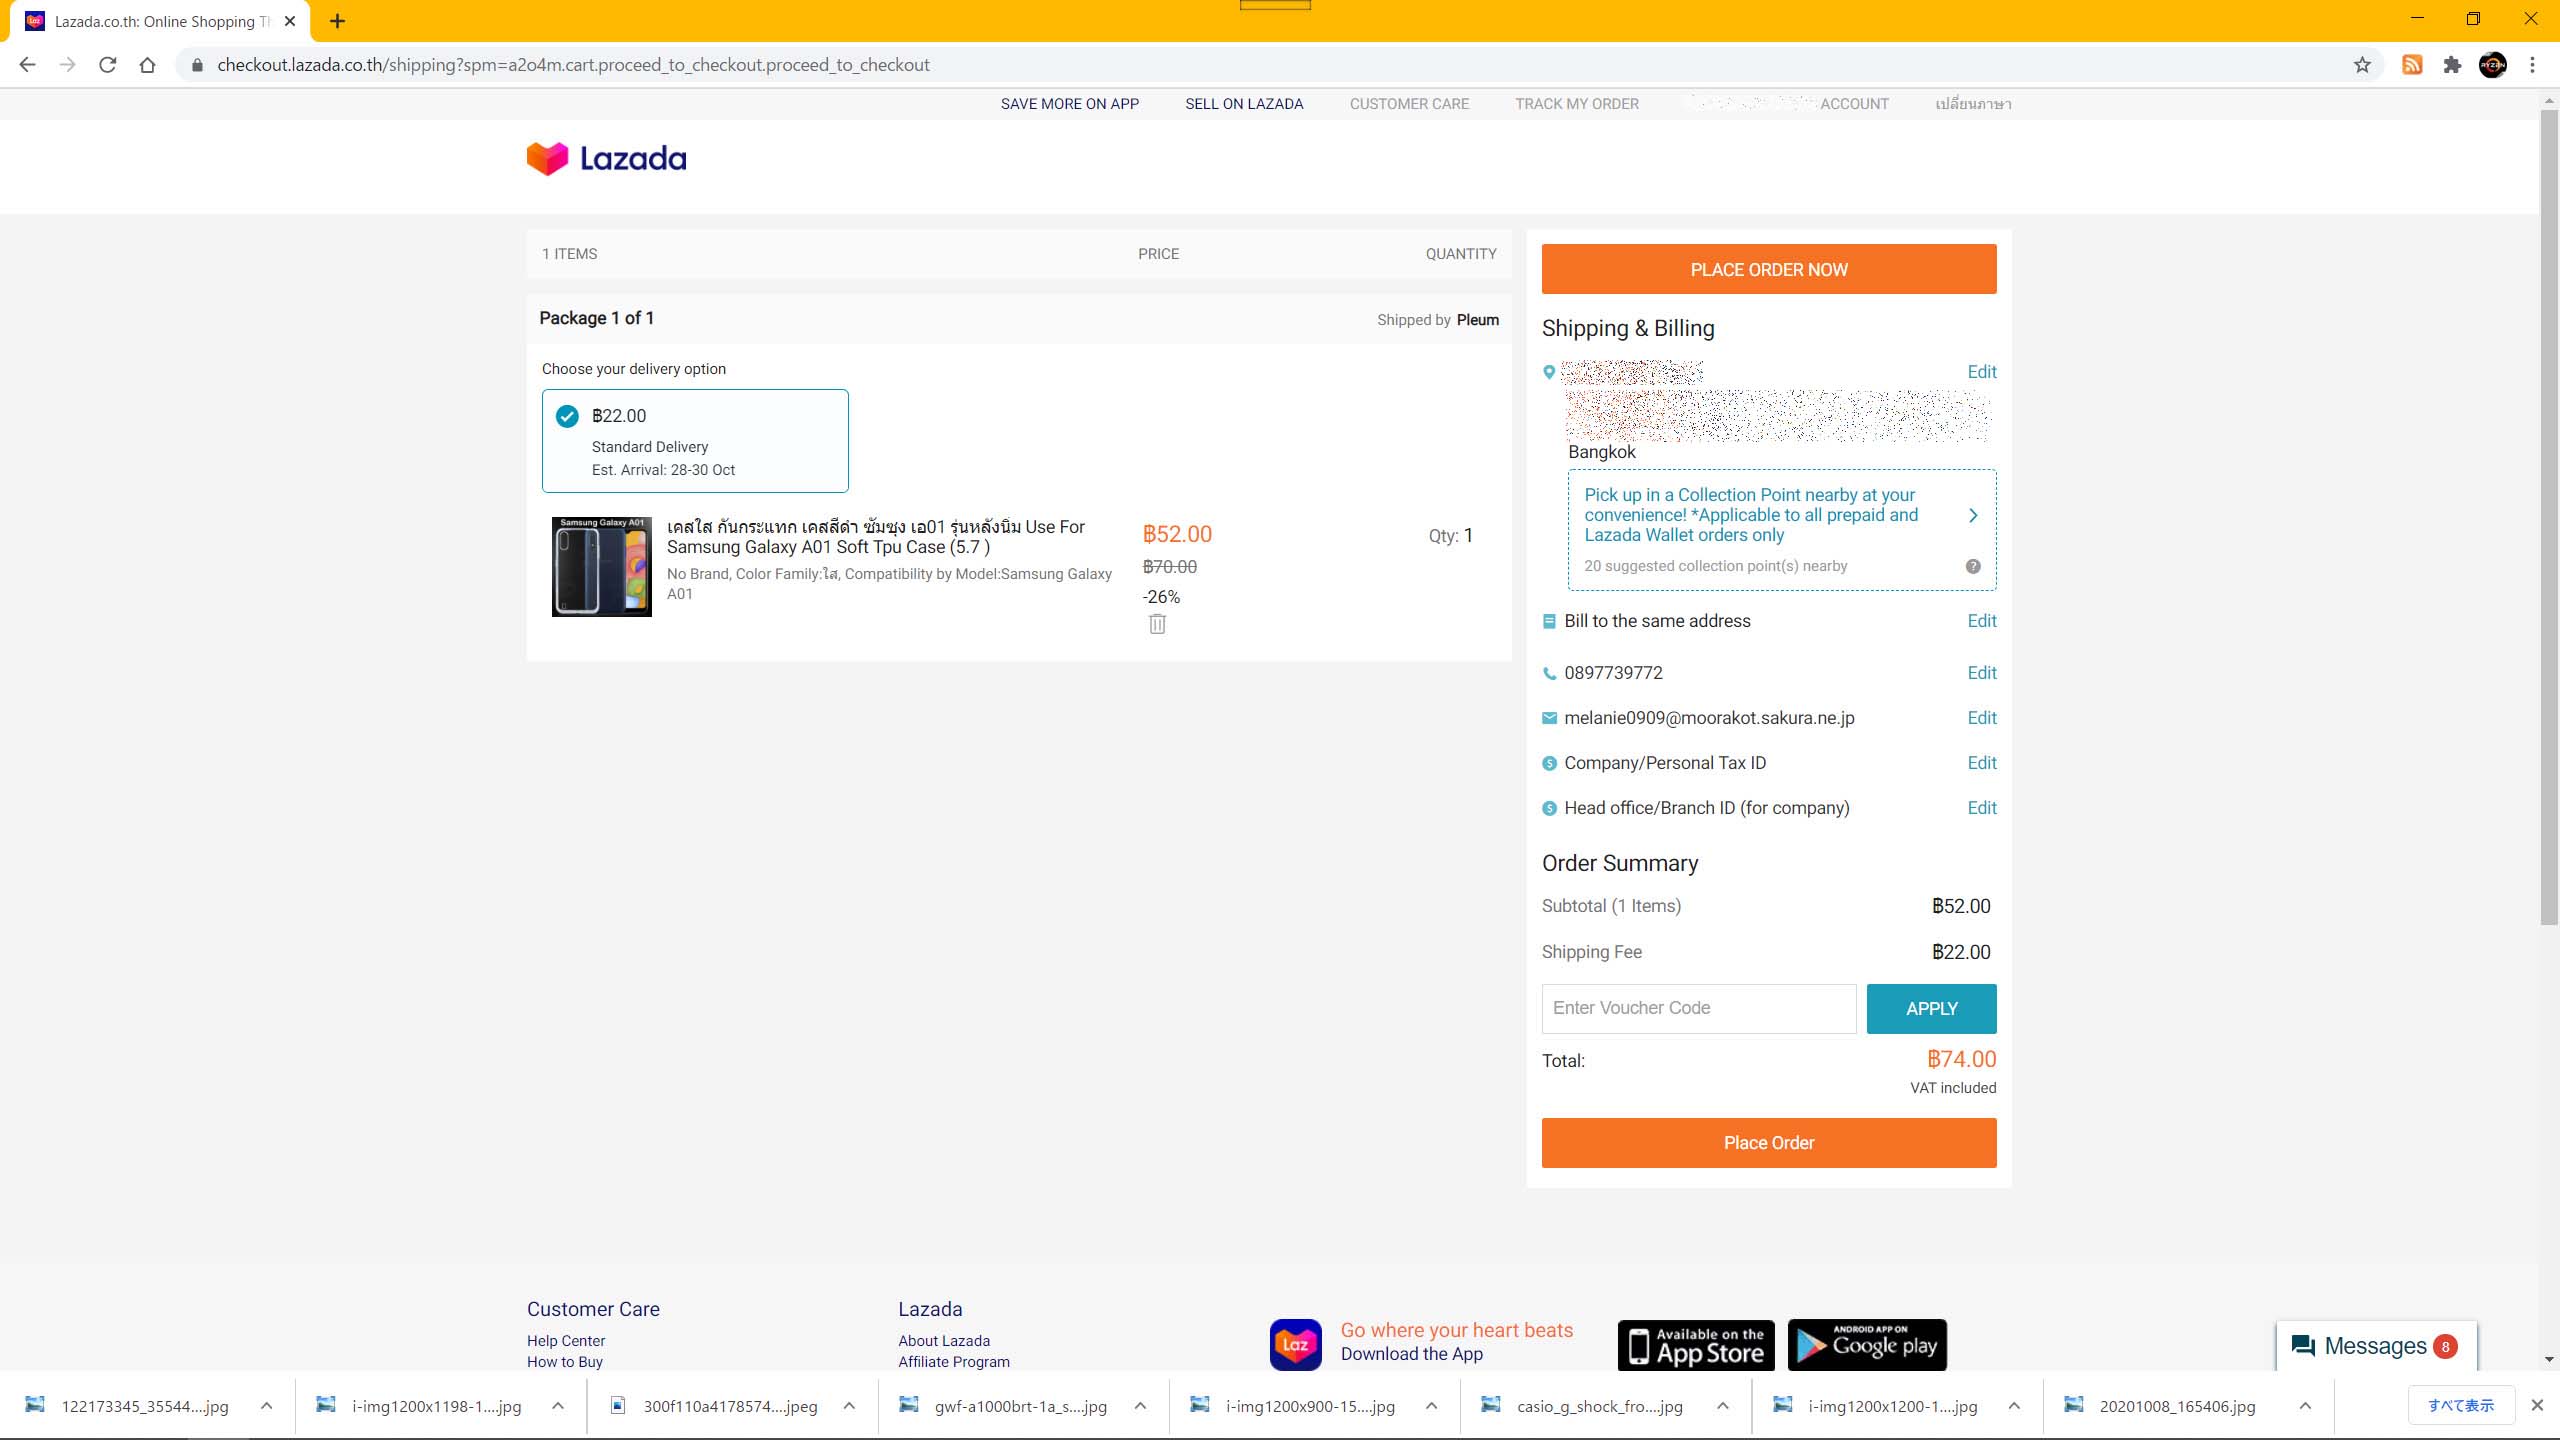Edit the shipping address
The width and height of the screenshot is (2560, 1440).
[1981, 372]
